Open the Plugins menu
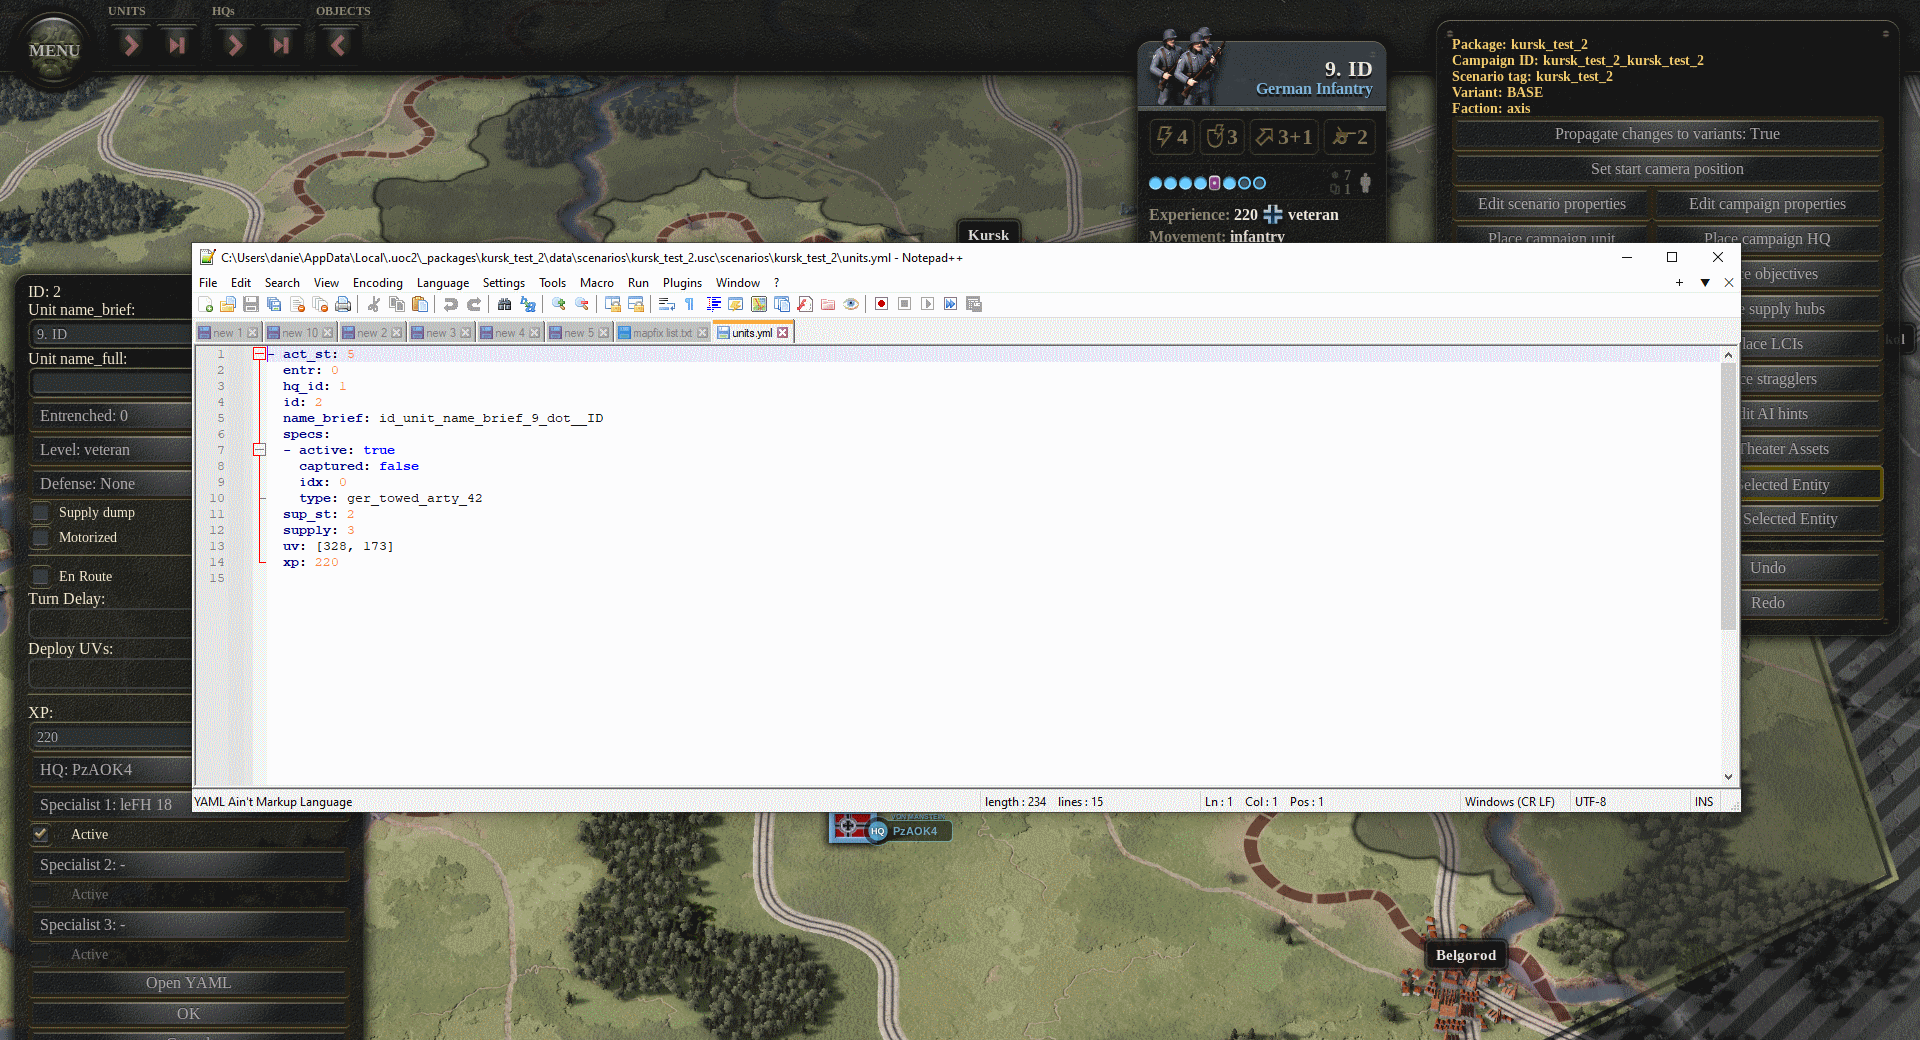This screenshot has width=1920, height=1040. tap(682, 283)
